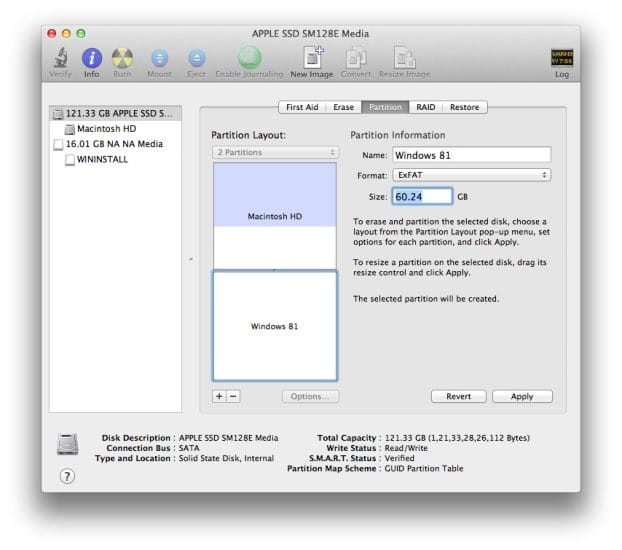
Task: Click the sidebar split-view divider handle
Action: (191, 260)
